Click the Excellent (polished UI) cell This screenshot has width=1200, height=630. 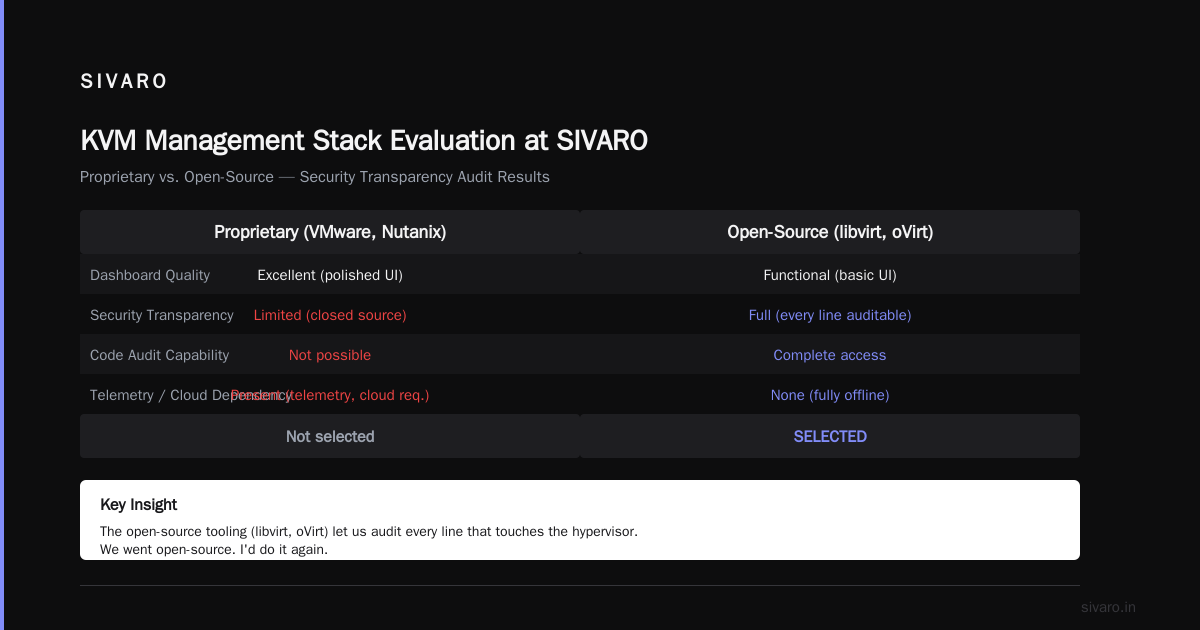click(330, 275)
